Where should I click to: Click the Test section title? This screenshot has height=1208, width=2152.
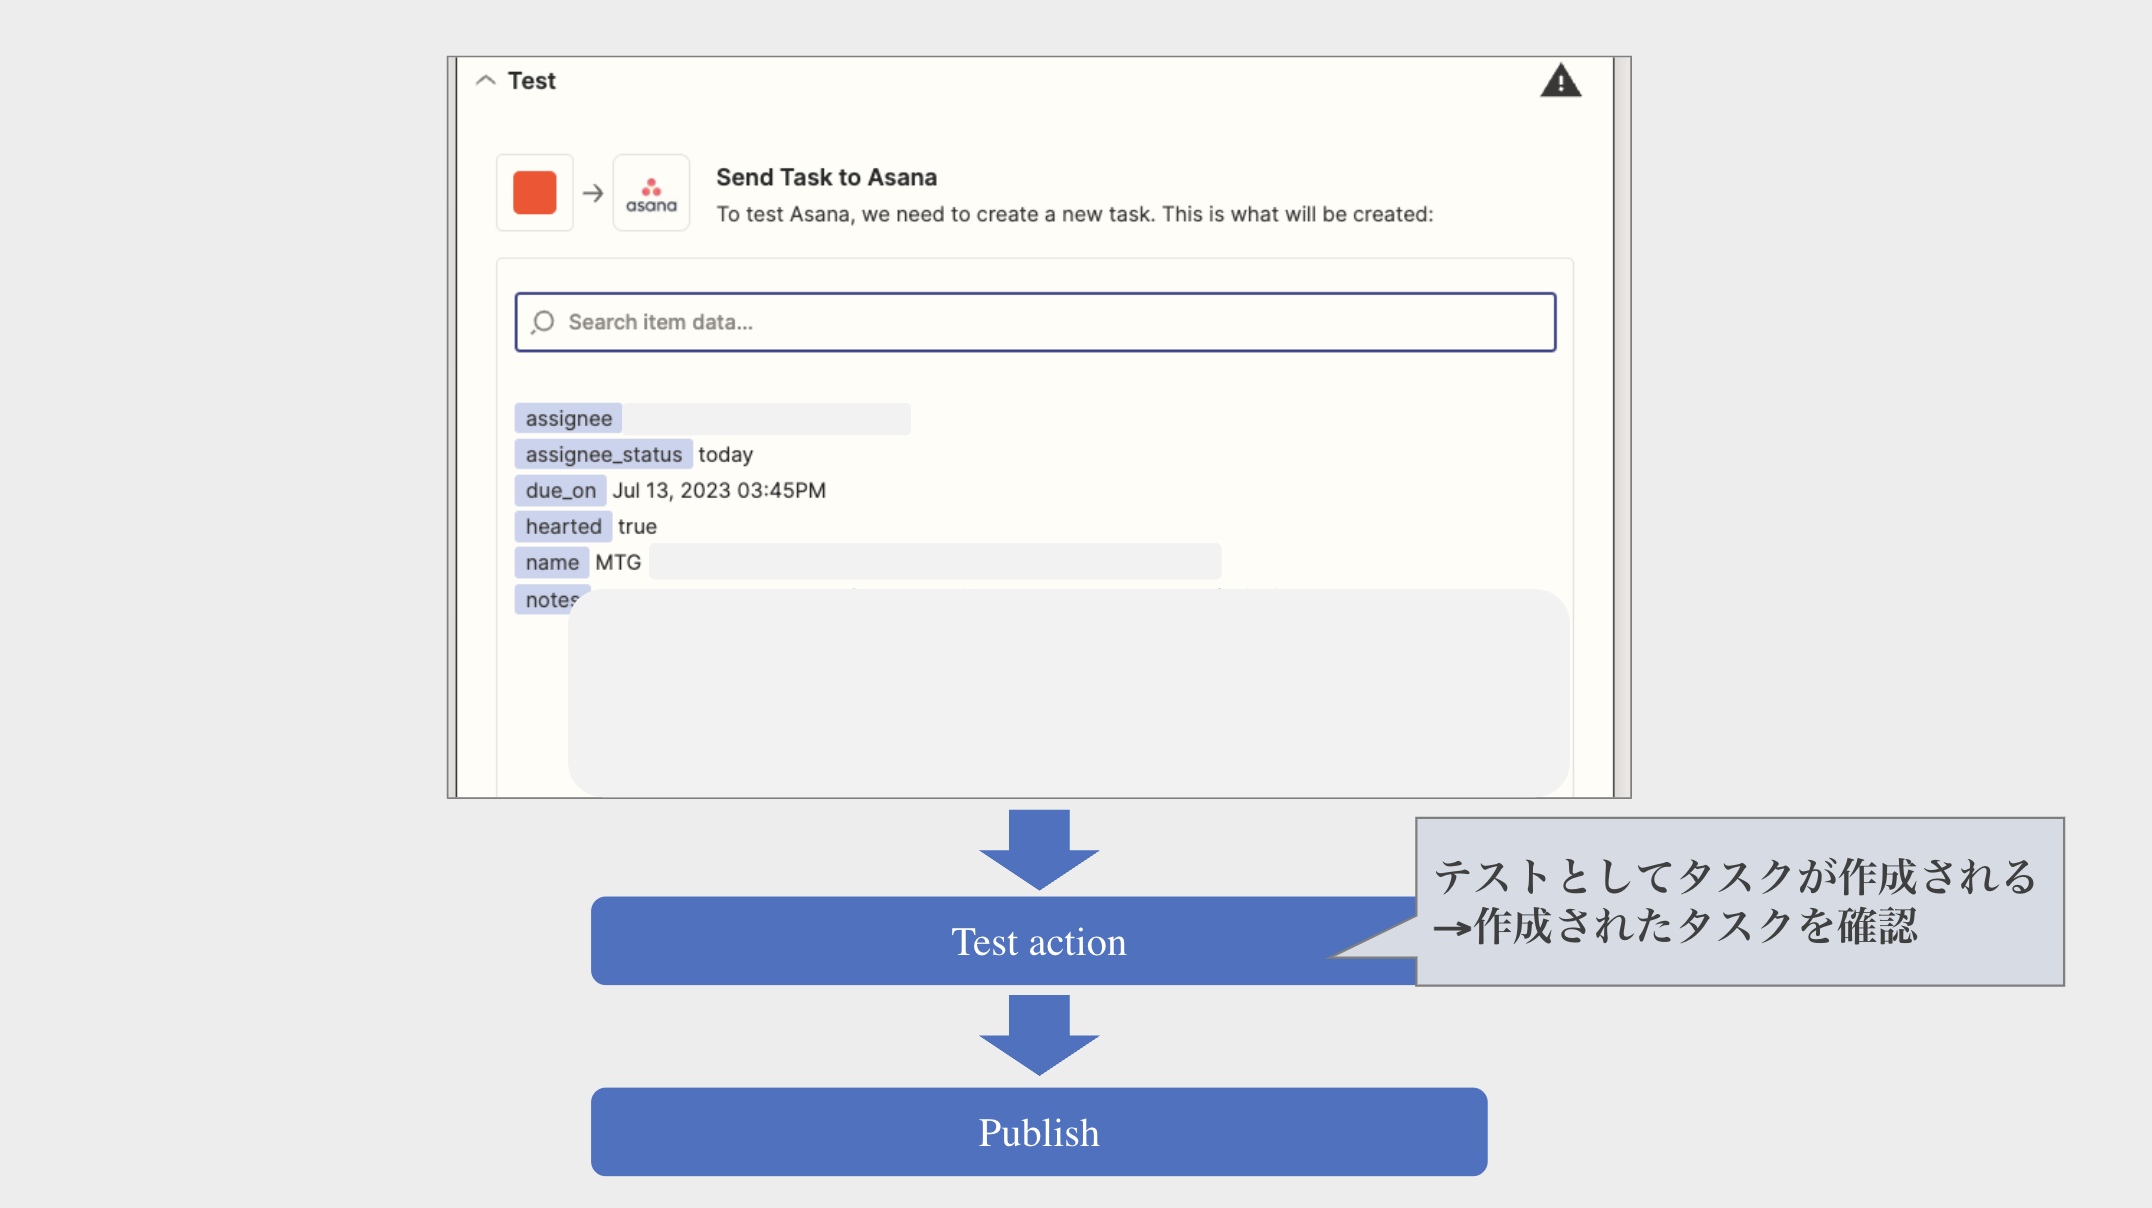tap(531, 81)
